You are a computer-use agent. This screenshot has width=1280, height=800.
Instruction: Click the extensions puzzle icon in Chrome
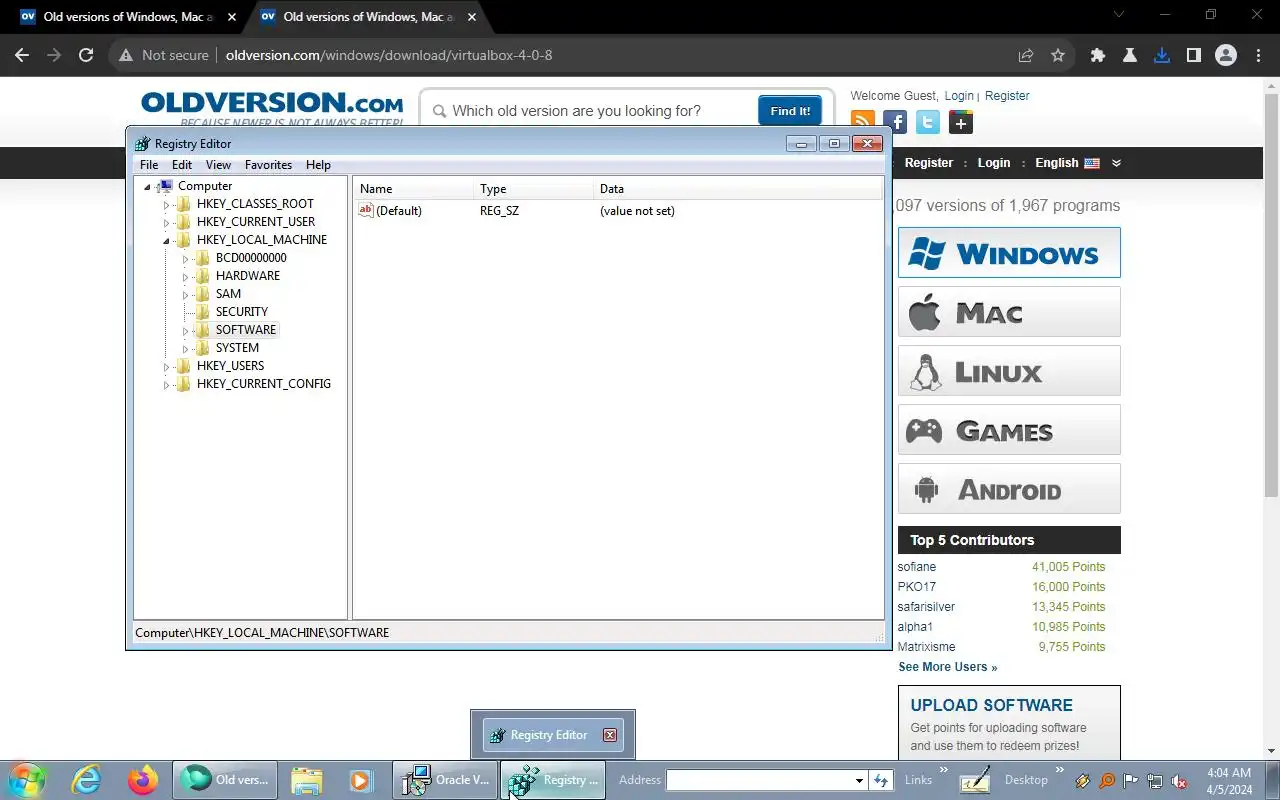[1098, 55]
